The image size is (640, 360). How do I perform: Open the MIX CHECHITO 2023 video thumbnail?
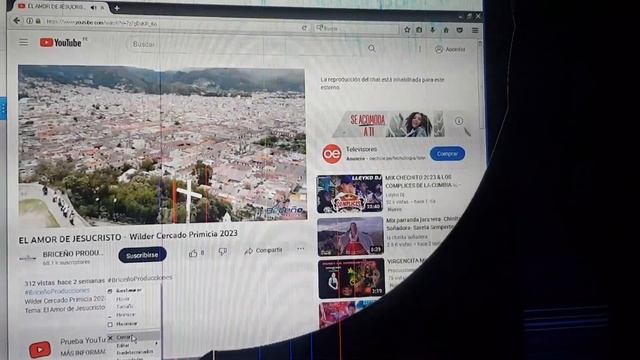(x=350, y=194)
